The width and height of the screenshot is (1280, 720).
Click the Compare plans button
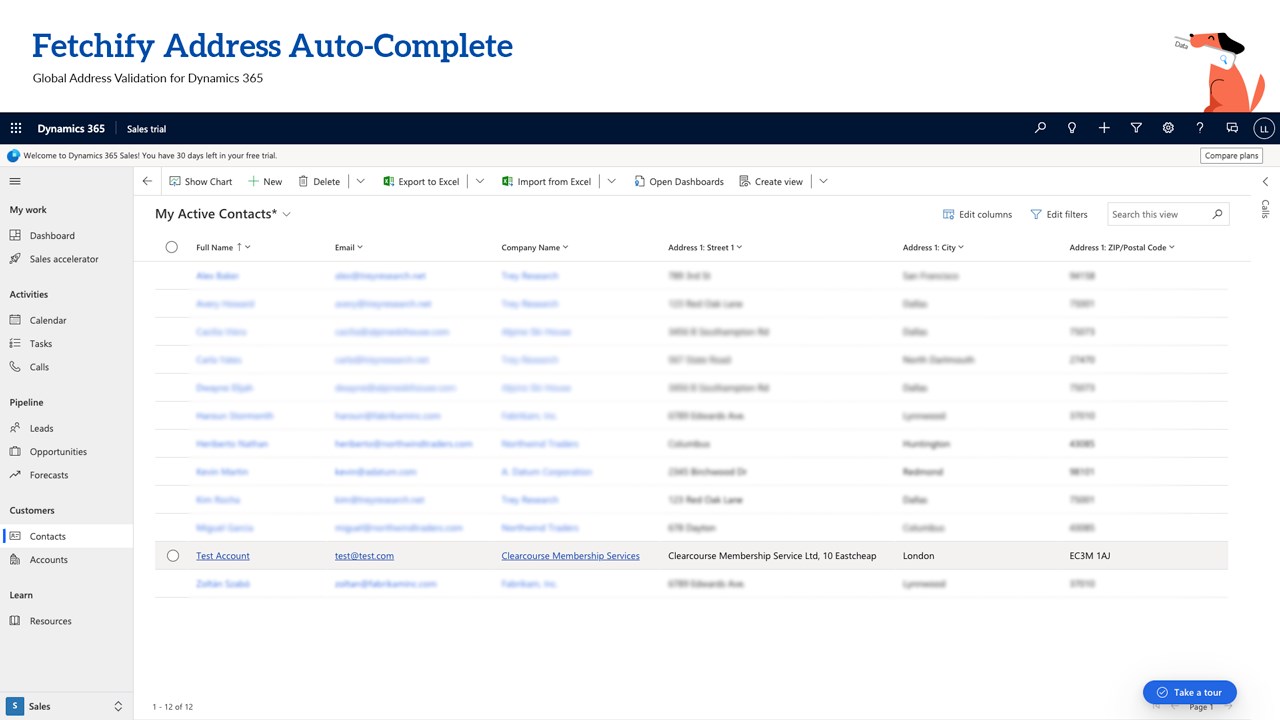(x=1231, y=155)
